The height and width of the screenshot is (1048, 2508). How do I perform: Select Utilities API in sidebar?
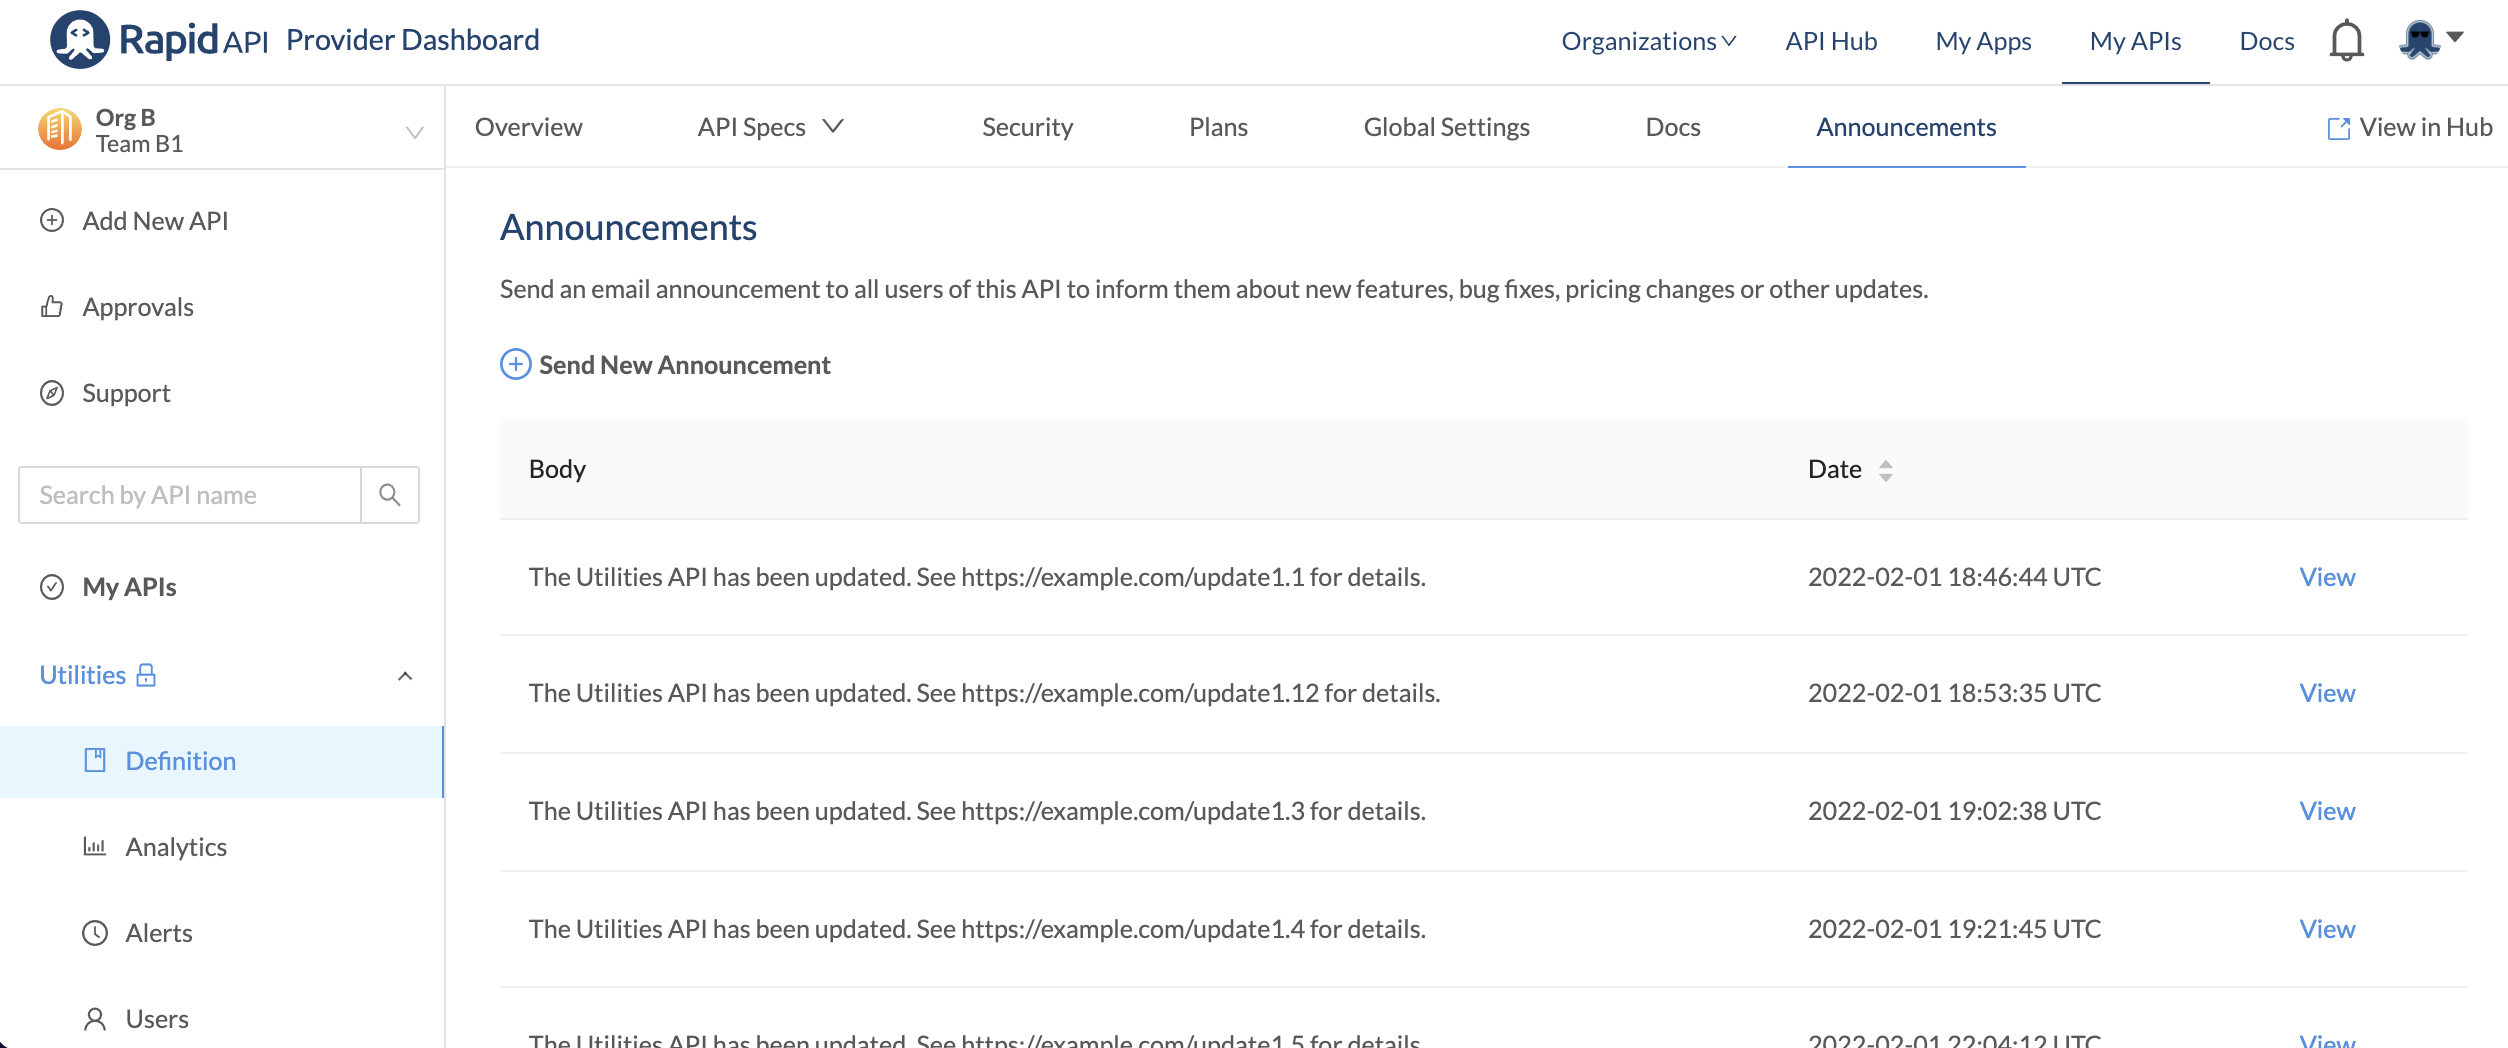83,675
